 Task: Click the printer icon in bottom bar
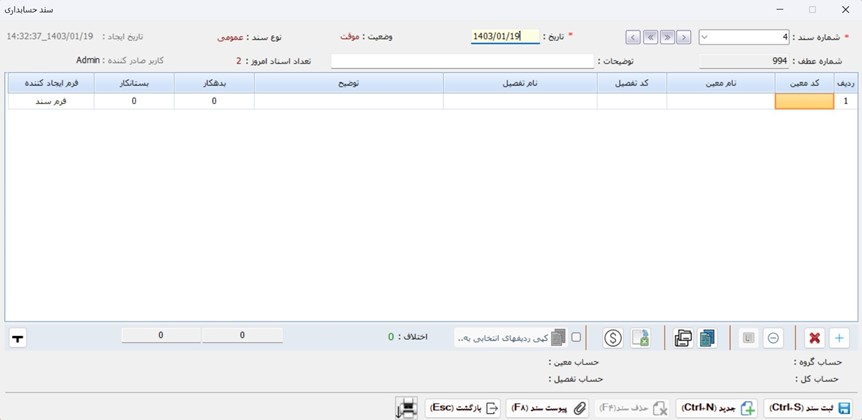(406, 408)
